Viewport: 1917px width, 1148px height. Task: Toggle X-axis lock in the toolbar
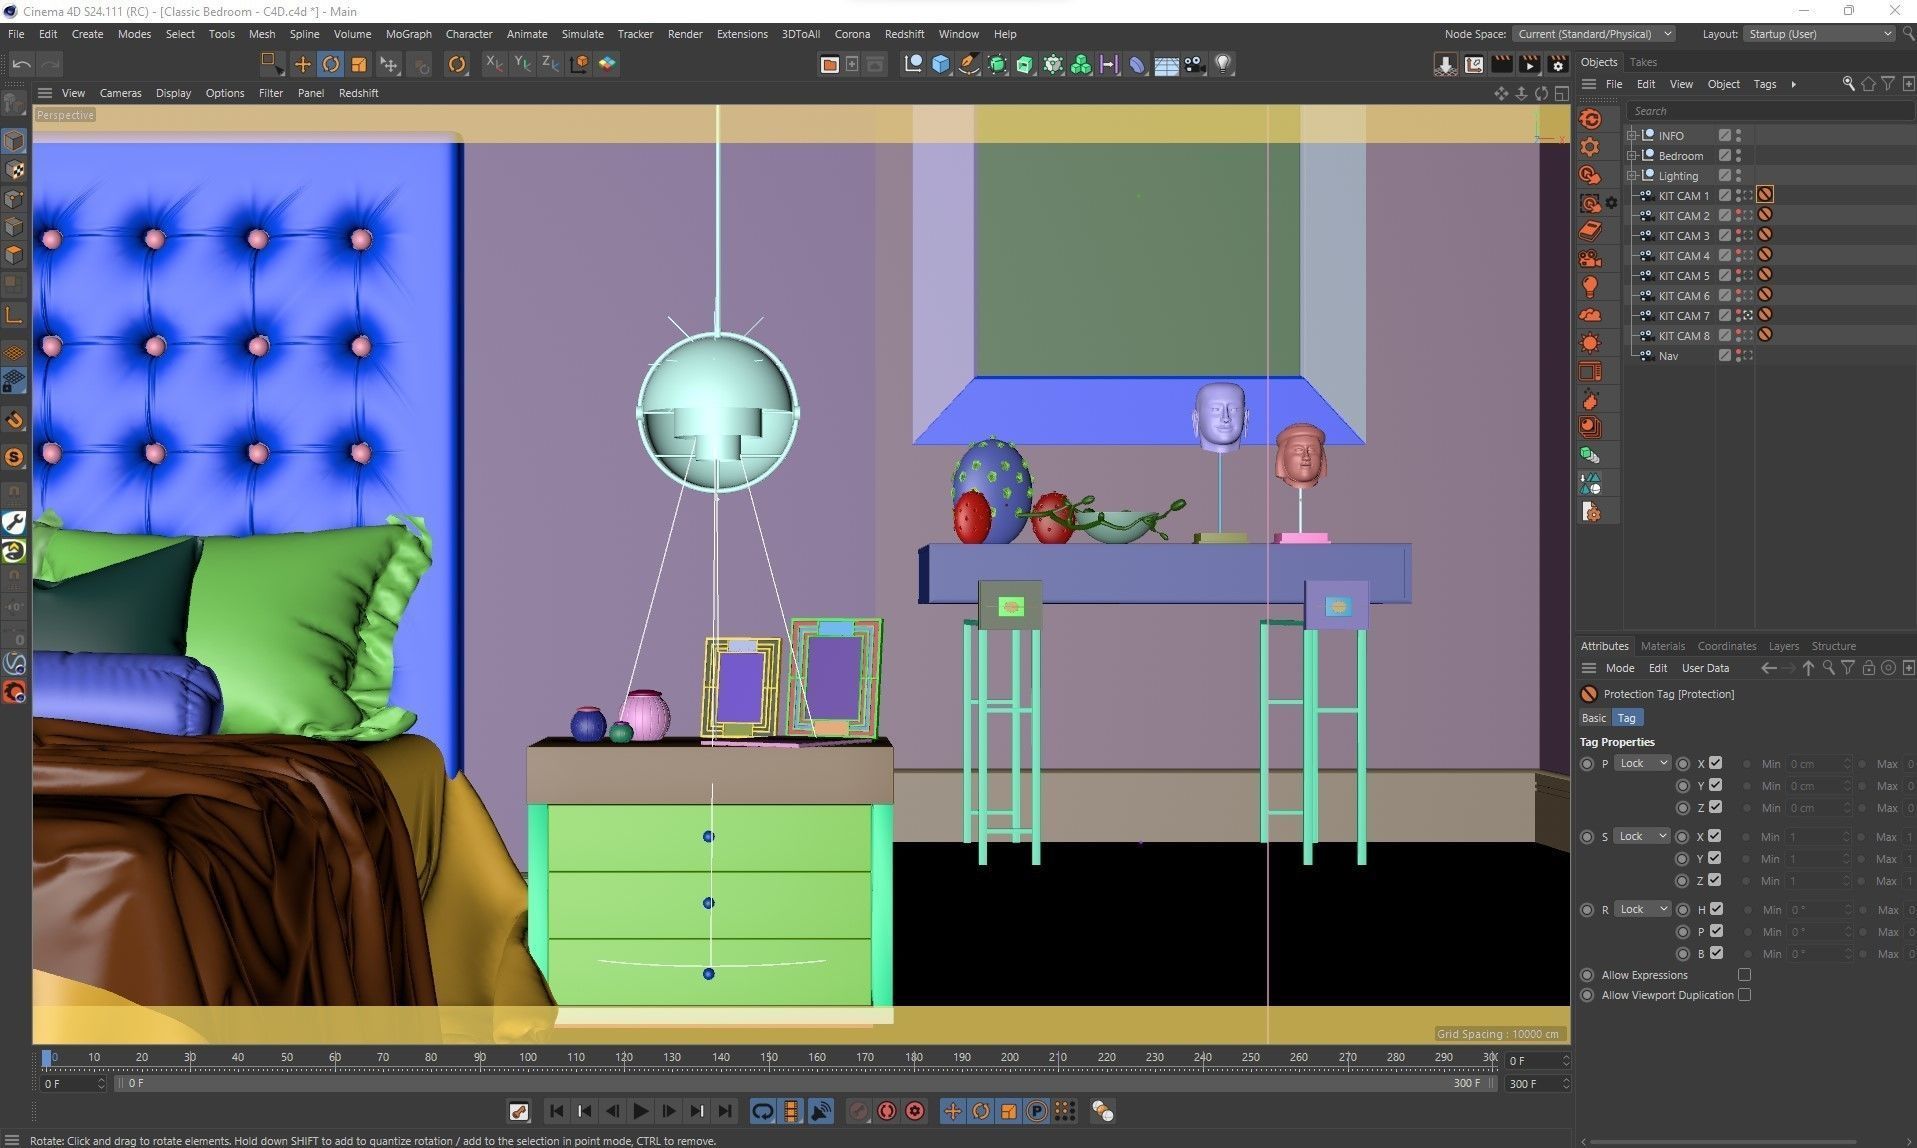(x=494, y=64)
